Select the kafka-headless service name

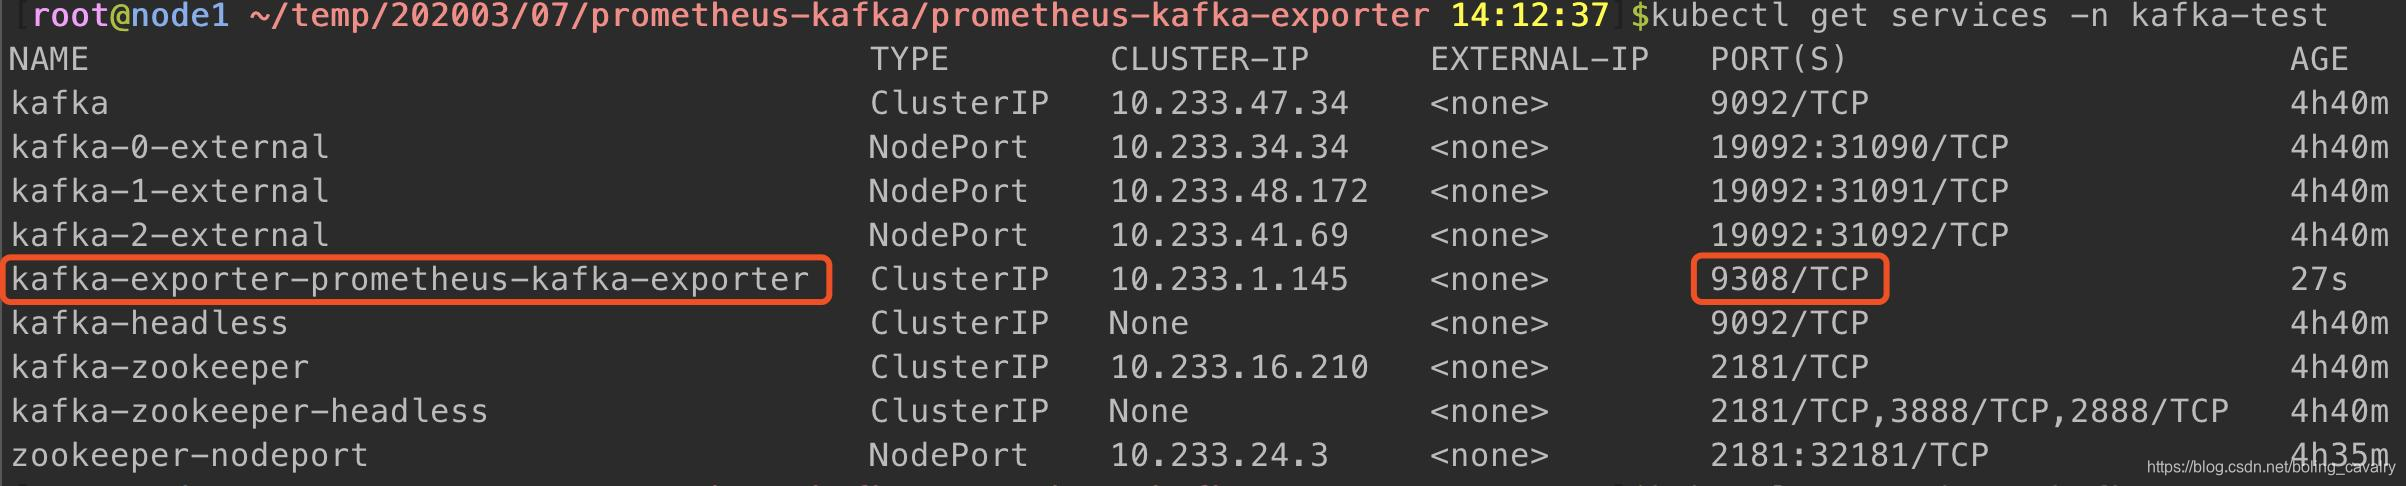coord(149,323)
